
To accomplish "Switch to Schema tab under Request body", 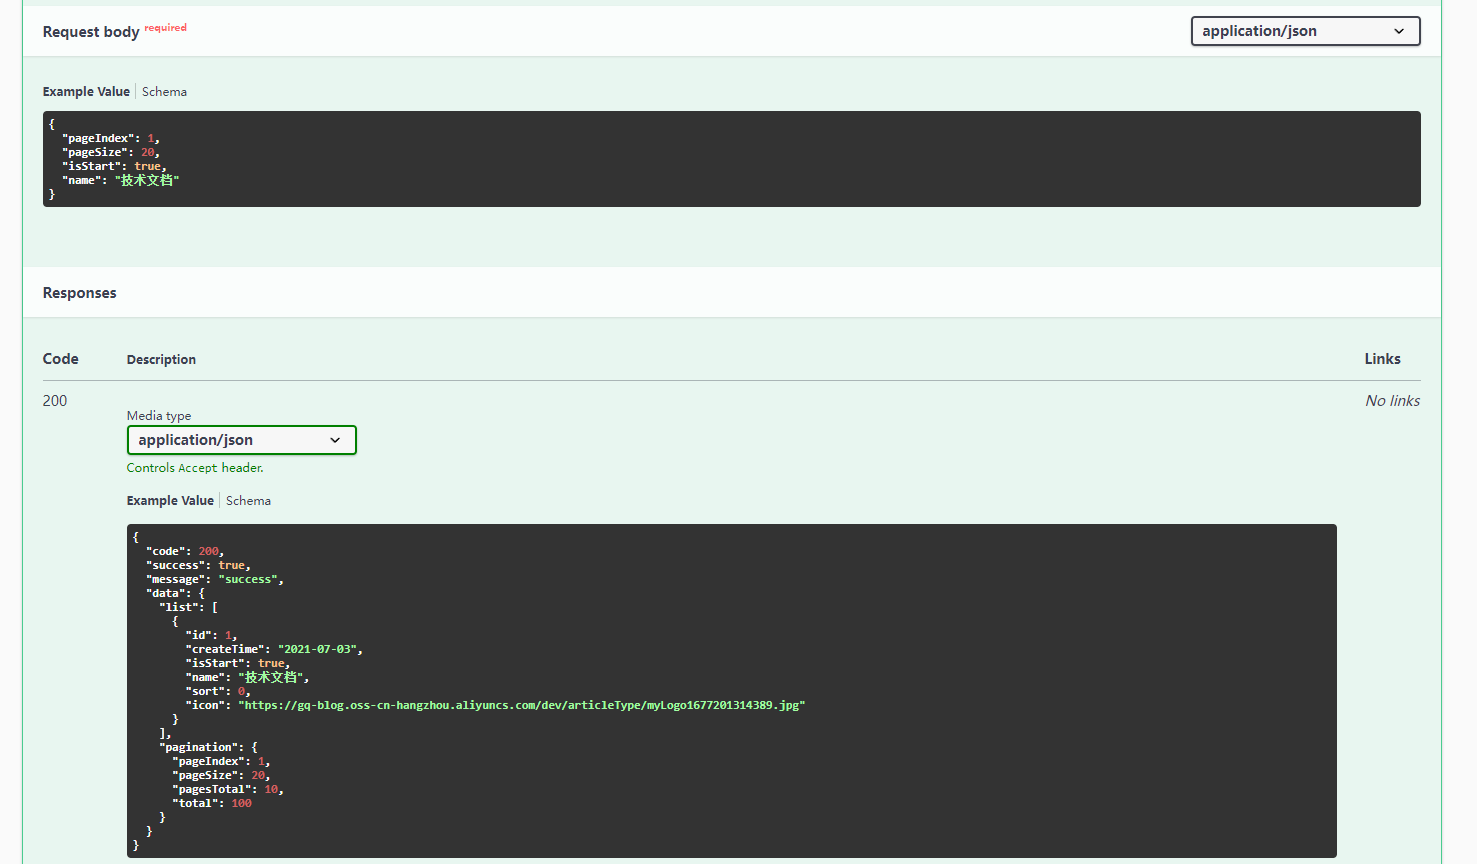I will 164,92.
